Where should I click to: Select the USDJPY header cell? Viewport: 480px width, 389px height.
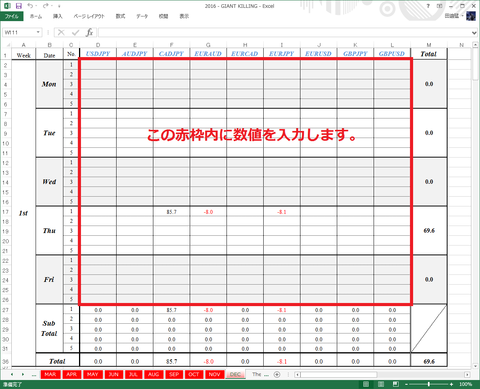click(x=98, y=54)
